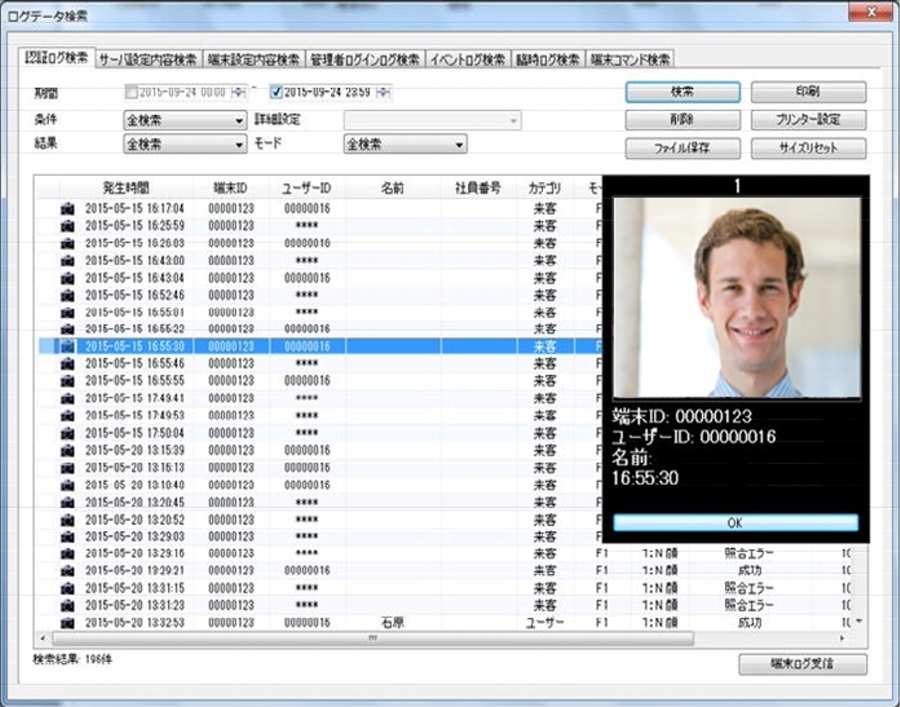This screenshot has width=900, height=707.
Task: Sort by 名前 column header
Action: 393,188
